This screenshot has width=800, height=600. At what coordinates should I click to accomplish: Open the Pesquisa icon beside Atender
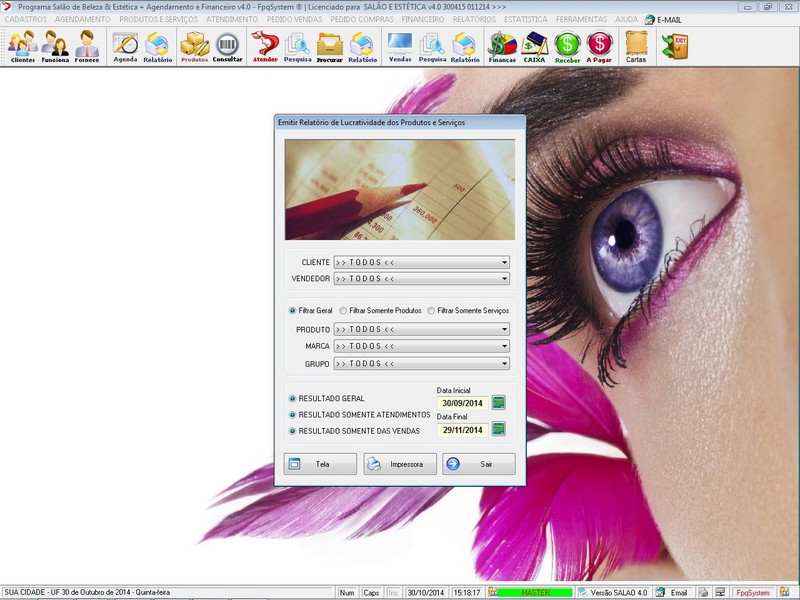pyautogui.click(x=297, y=46)
